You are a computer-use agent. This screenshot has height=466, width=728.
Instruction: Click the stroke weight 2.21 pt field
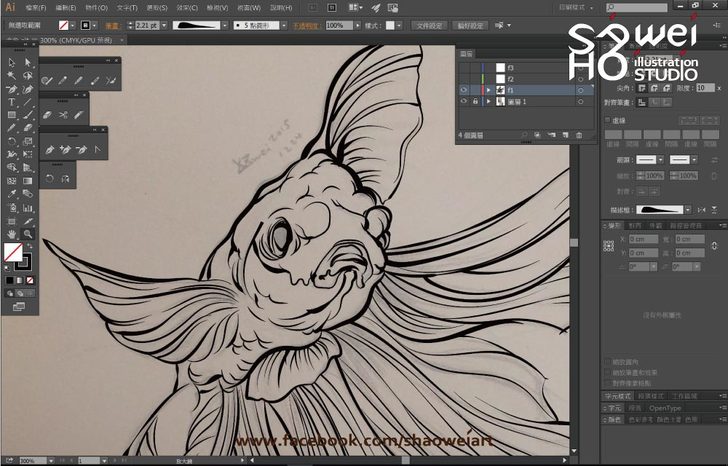[145, 25]
